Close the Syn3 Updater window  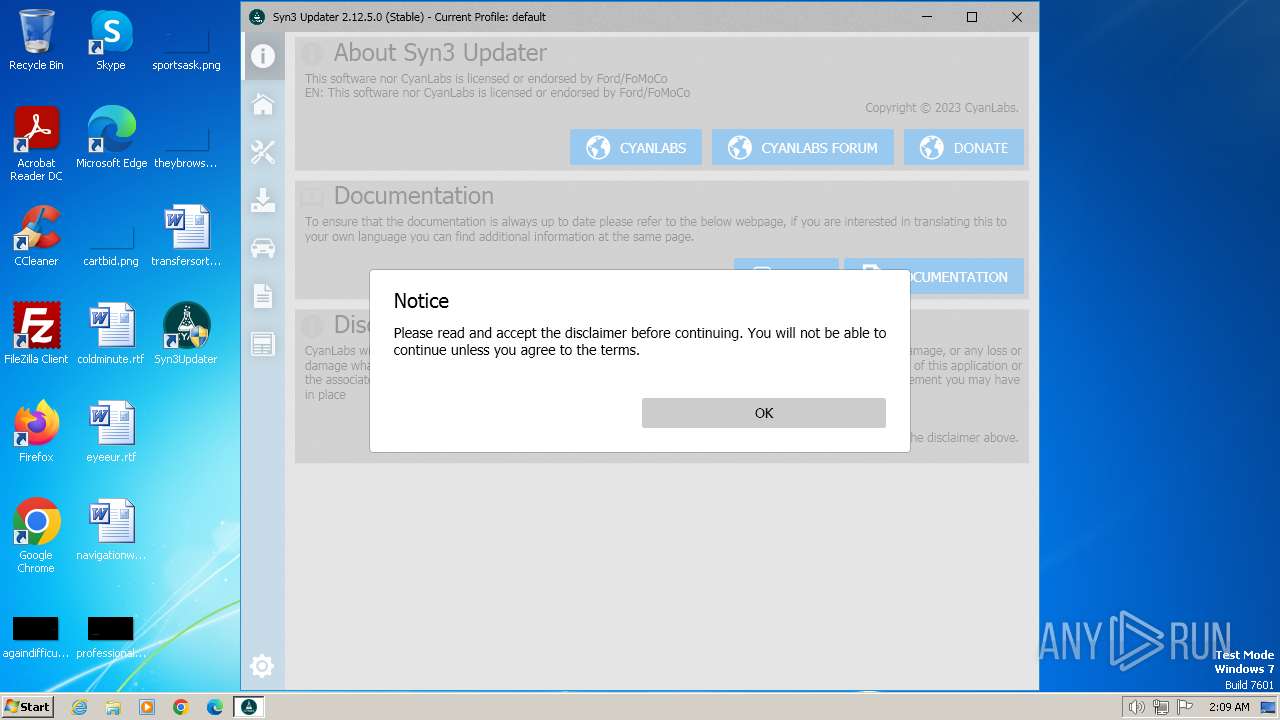click(x=1017, y=17)
